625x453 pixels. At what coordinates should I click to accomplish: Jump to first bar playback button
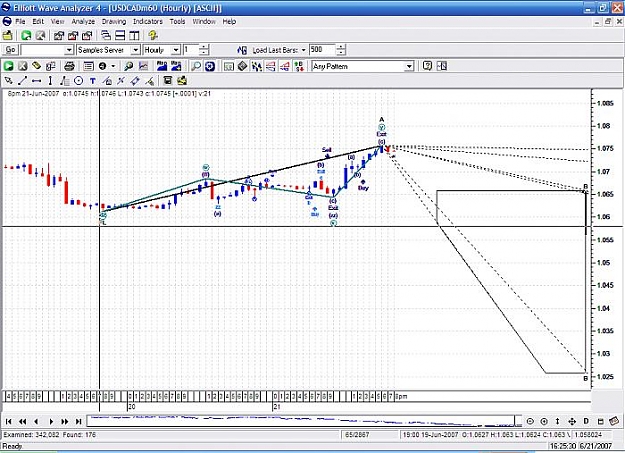coord(8,421)
